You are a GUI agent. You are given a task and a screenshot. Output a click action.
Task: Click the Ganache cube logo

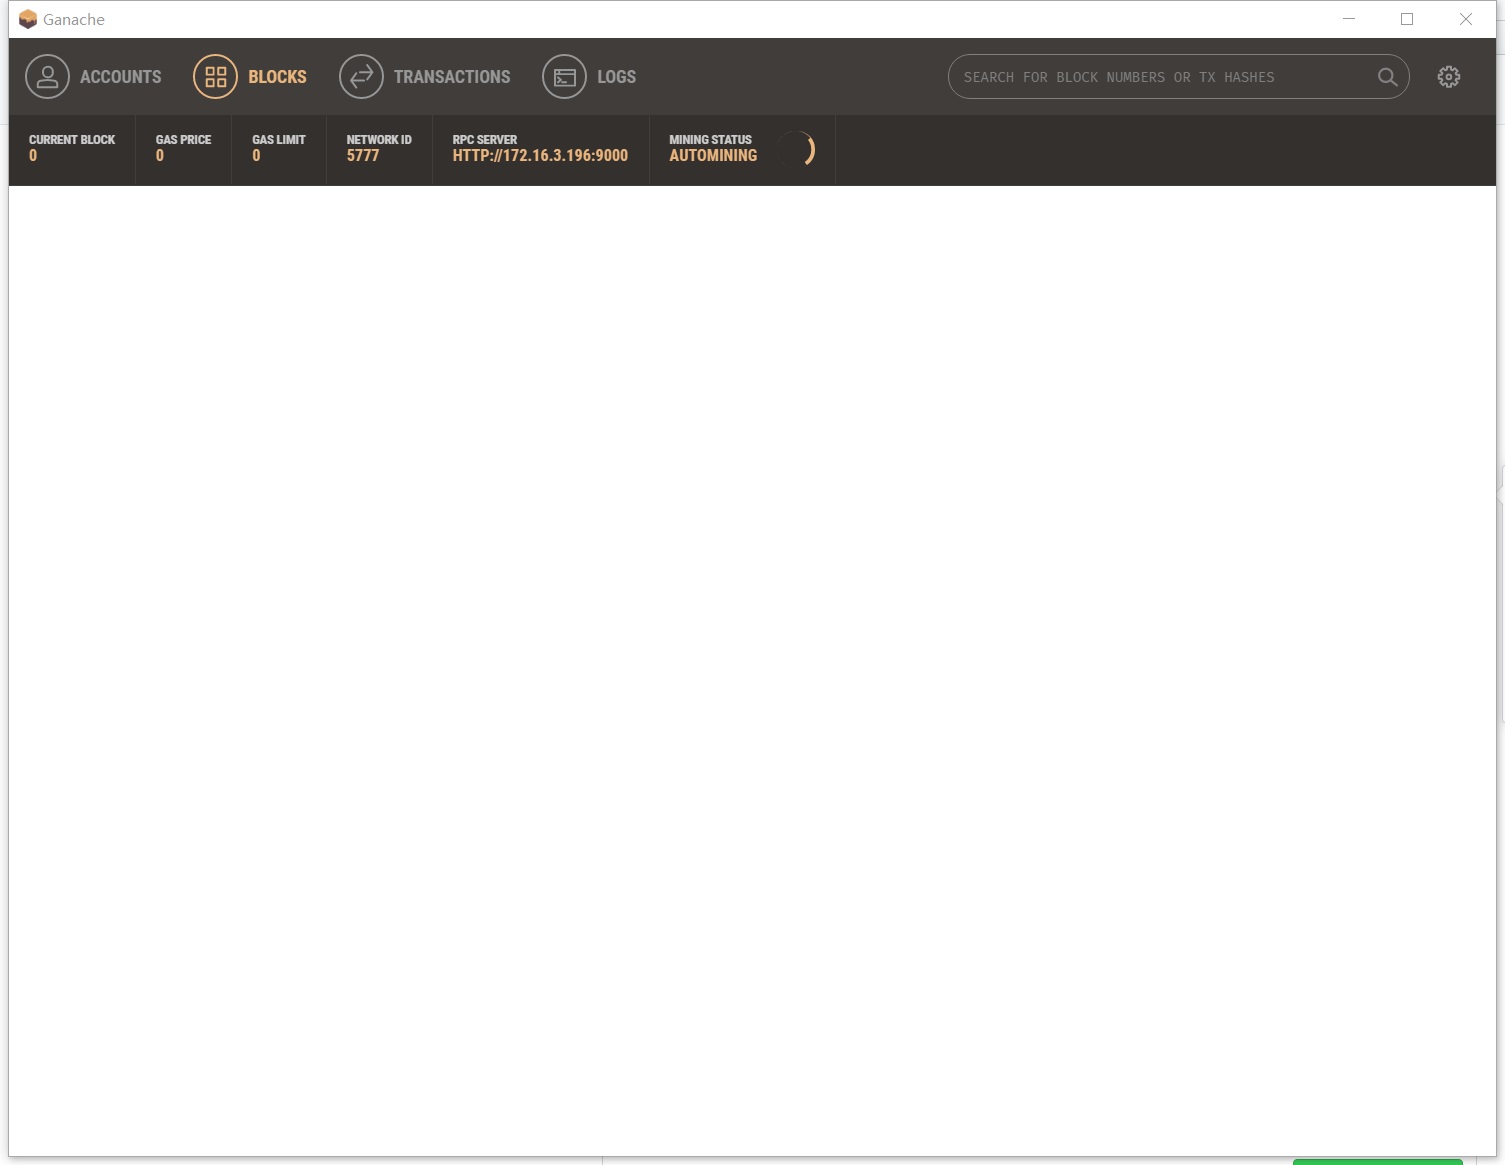27,18
